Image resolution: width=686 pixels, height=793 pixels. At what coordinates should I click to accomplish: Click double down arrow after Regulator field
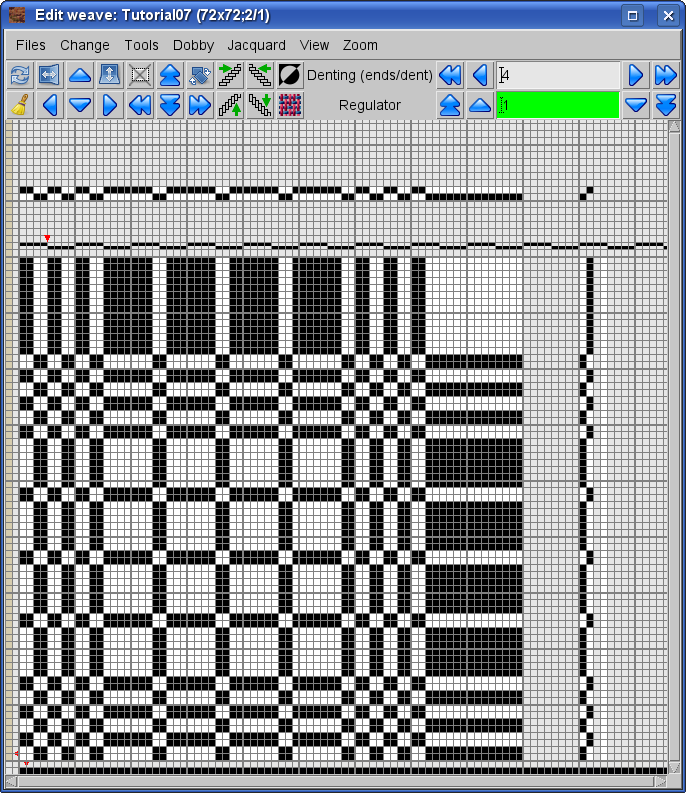666,105
